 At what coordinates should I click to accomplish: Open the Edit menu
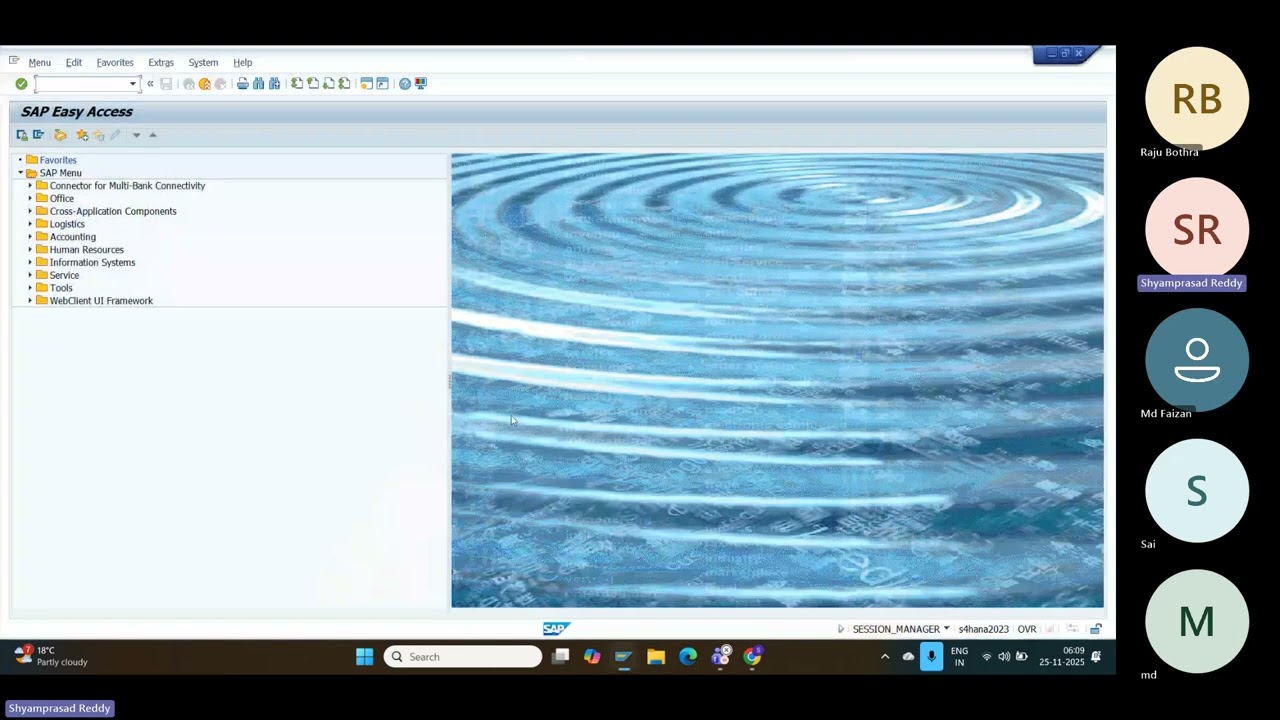[74, 62]
